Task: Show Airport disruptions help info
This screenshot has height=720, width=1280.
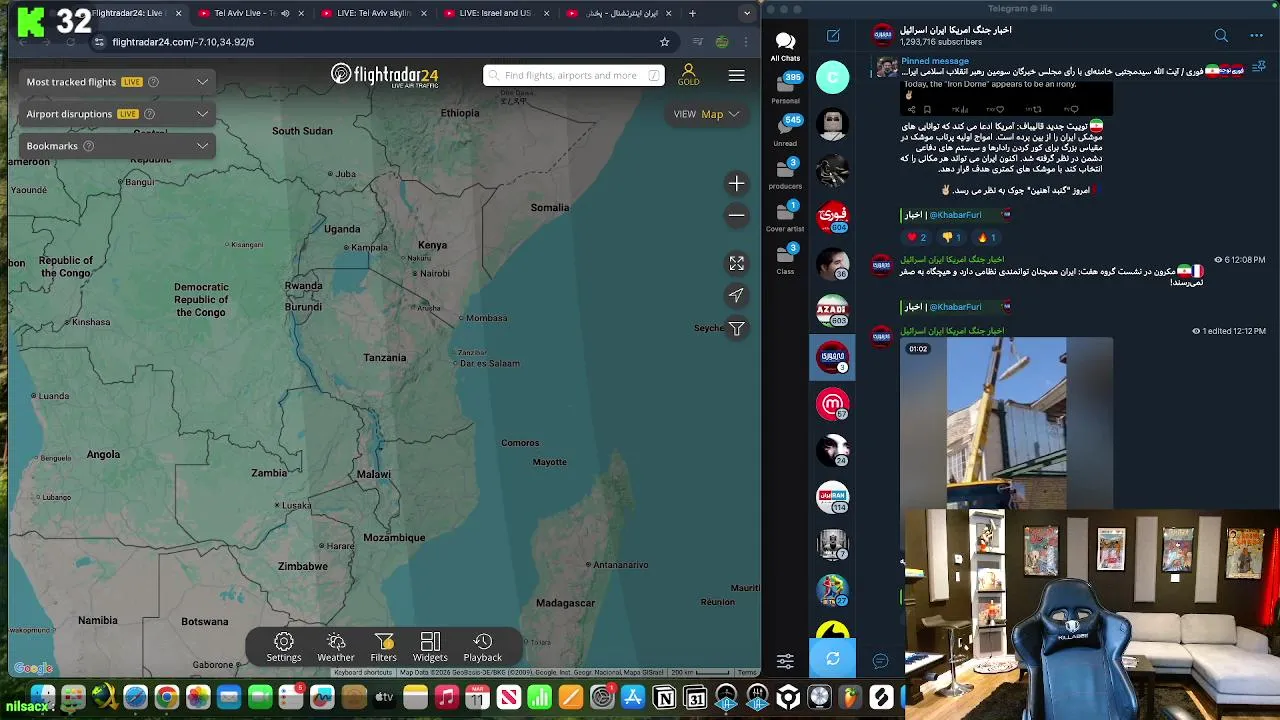Action: coord(149,114)
